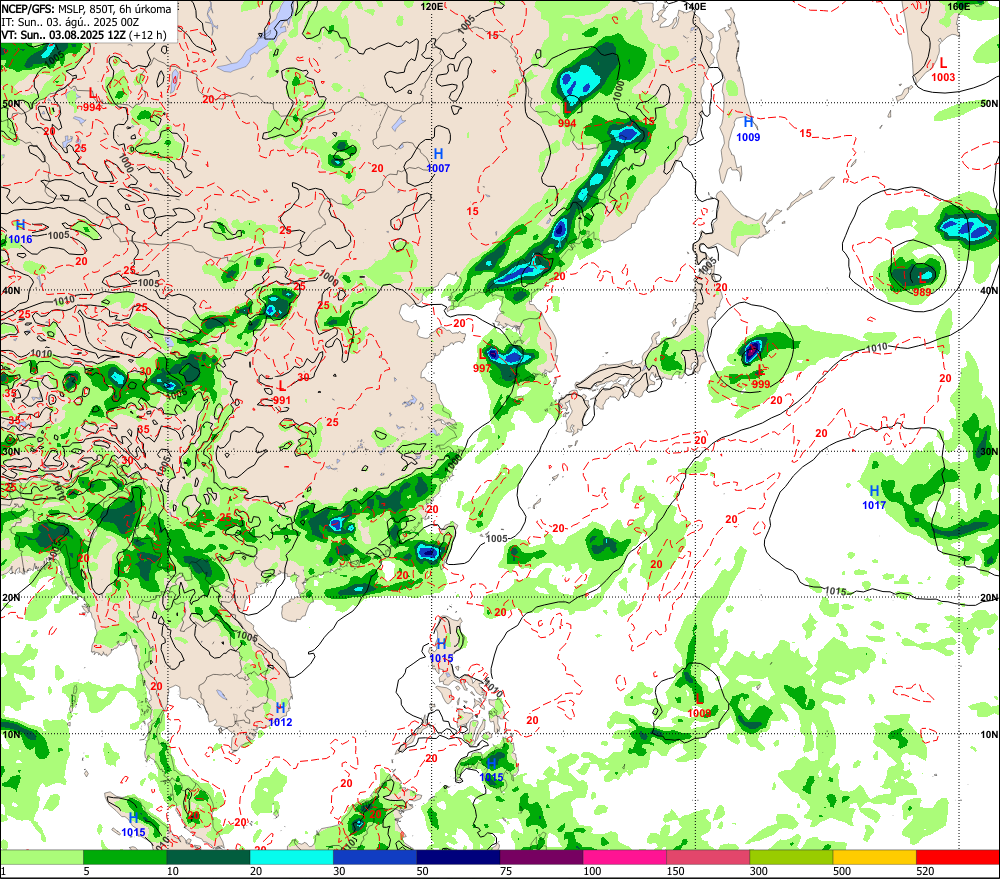Click the light green 1-5 legend swatch

[x=41, y=857]
